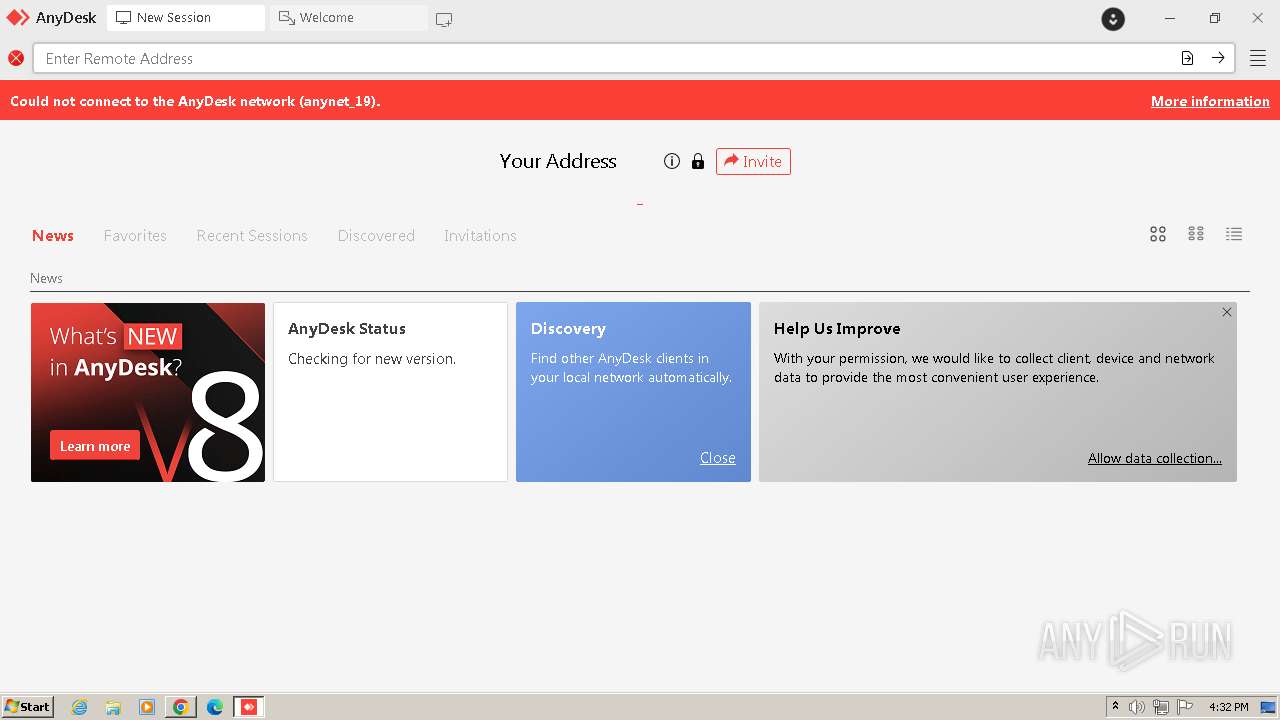Viewport: 1280px width, 720px height.
Task: Open Windows Media Player from the taskbar
Action: [x=147, y=707]
